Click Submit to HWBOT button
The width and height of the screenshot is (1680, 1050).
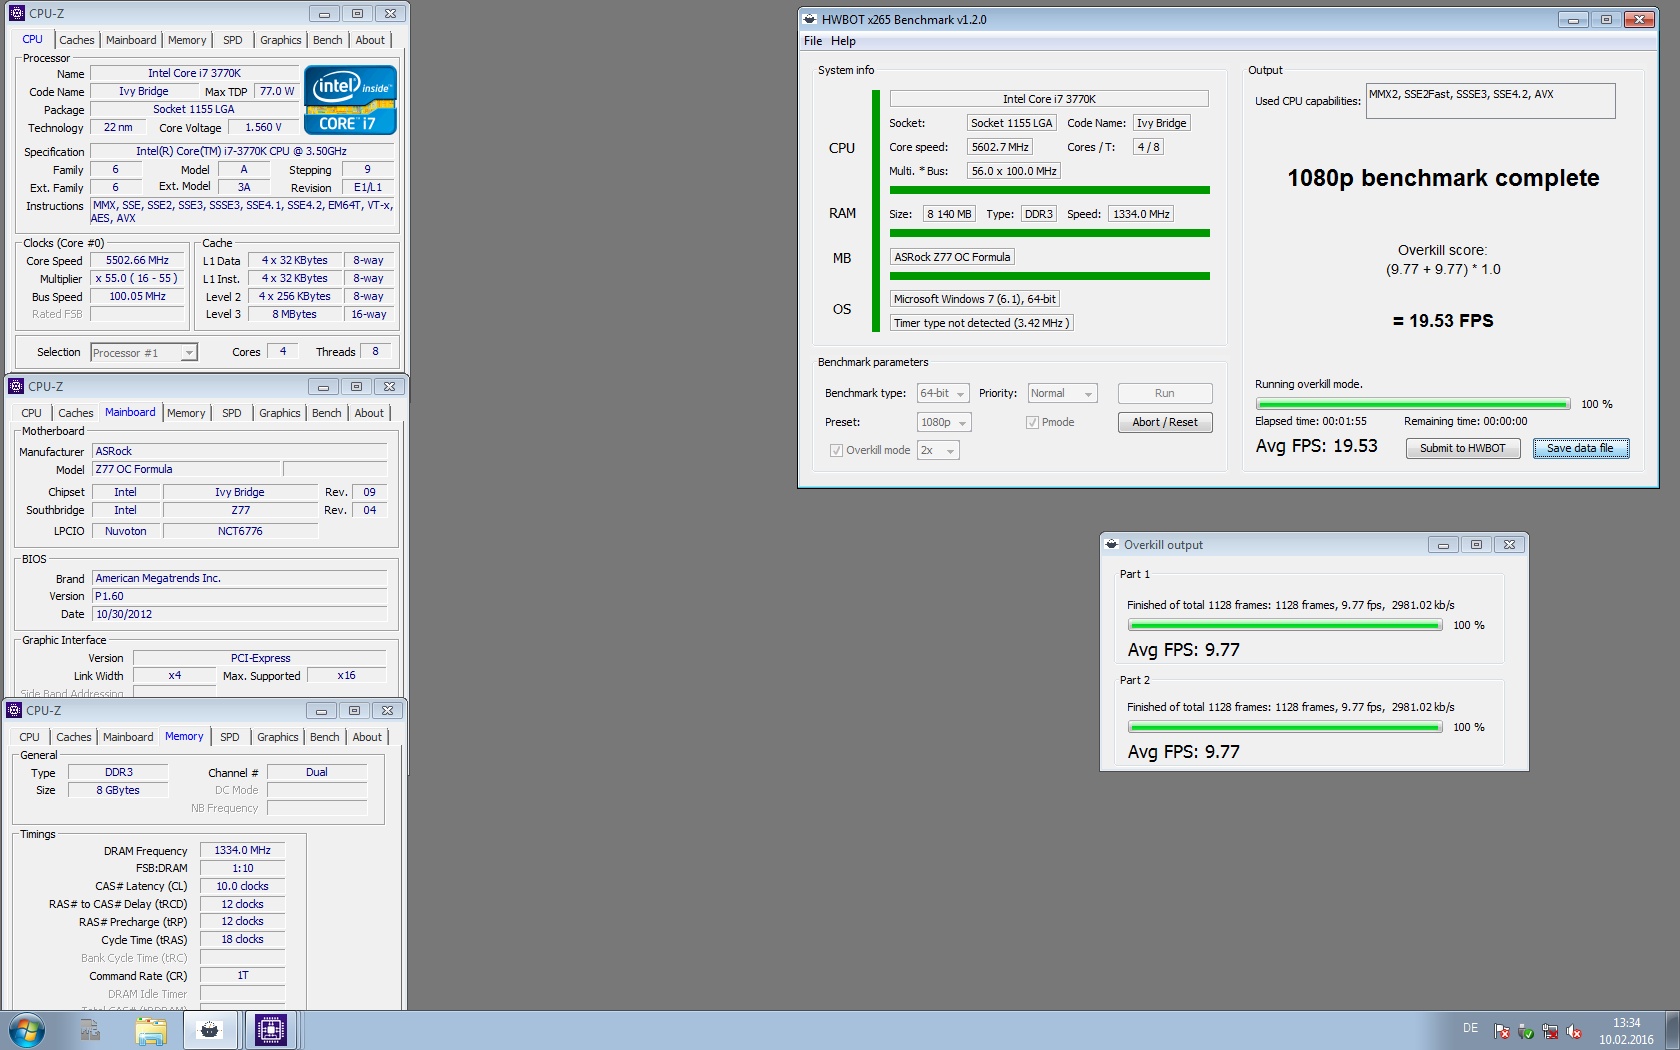point(1462,449)
